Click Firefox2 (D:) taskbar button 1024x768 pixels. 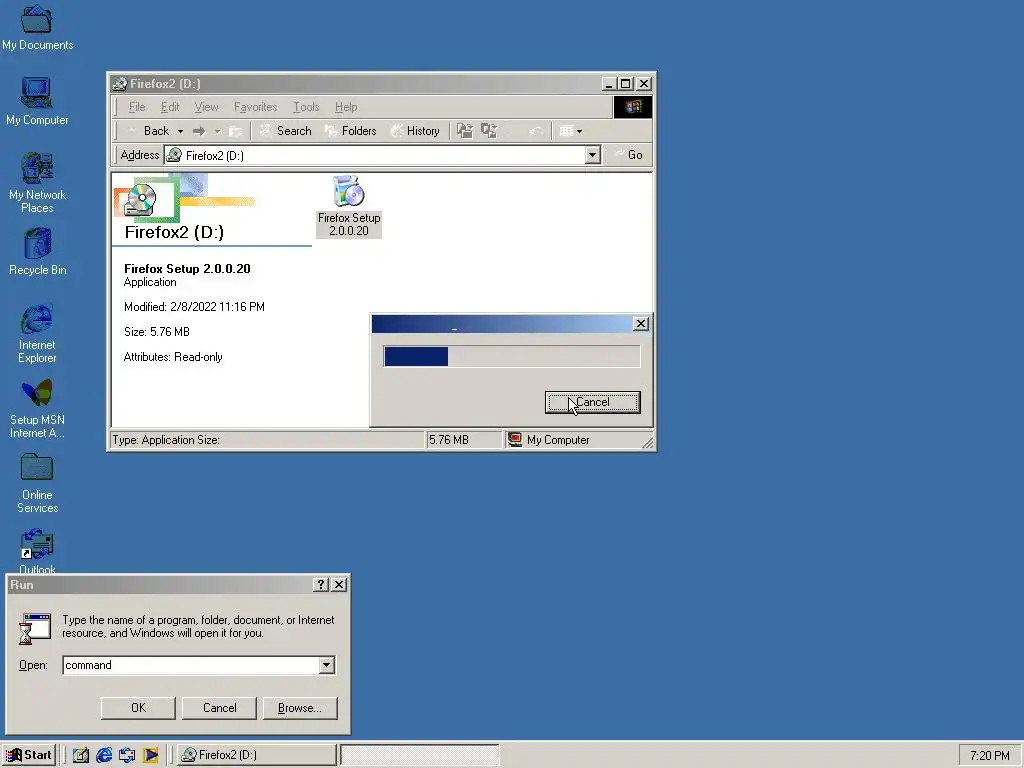tap(256, 755)
